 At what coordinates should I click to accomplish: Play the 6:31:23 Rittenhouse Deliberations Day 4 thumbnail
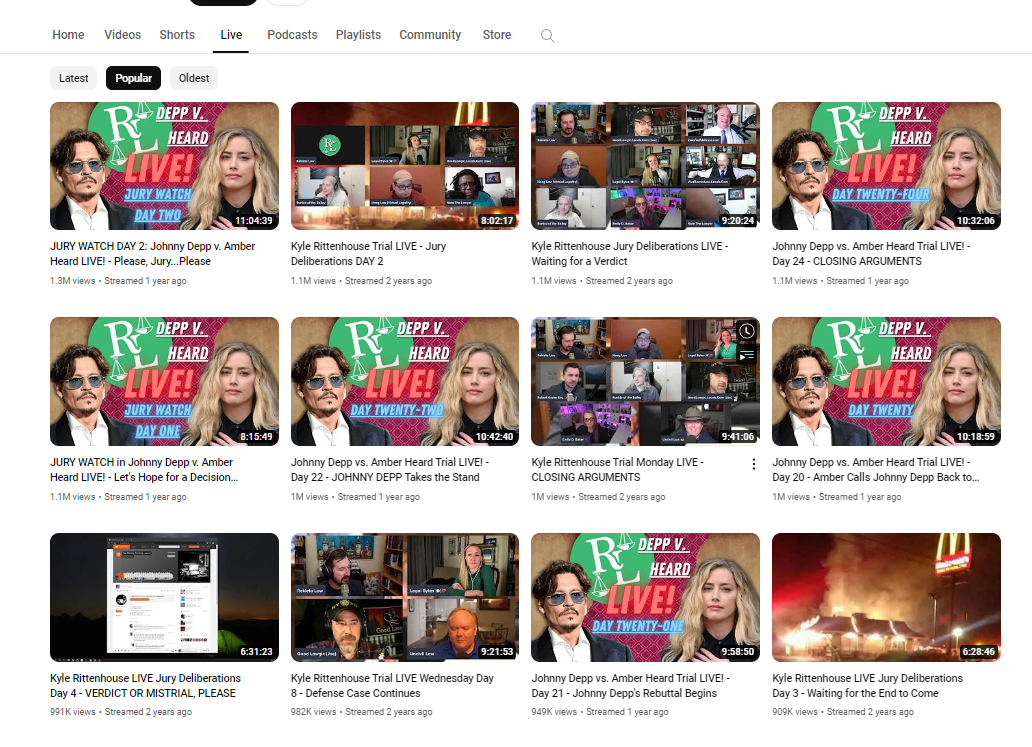[165, 597]
